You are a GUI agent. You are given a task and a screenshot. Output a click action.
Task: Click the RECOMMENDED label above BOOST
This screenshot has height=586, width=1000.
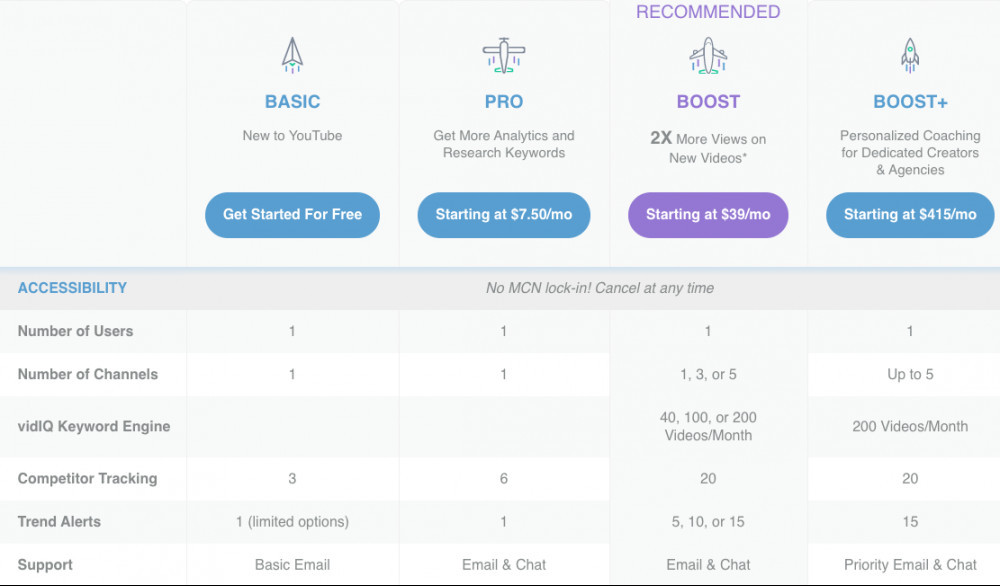(708, 11)
